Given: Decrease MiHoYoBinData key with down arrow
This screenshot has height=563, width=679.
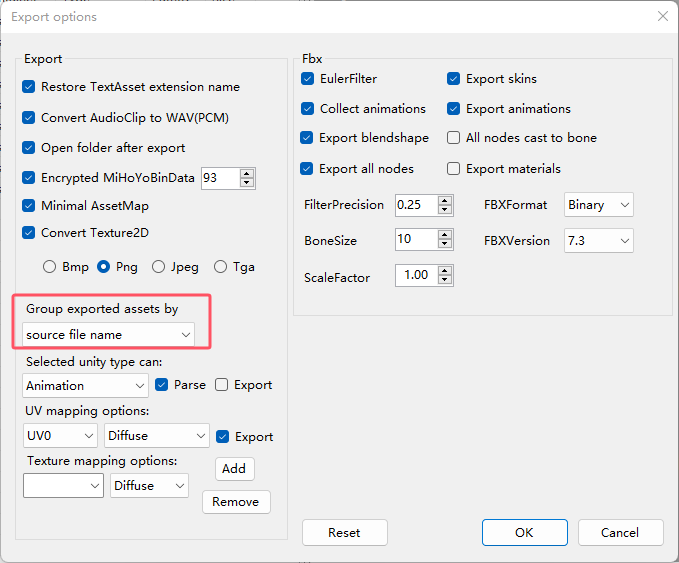Looking at the screenshot, I should (x=247, y=183).
